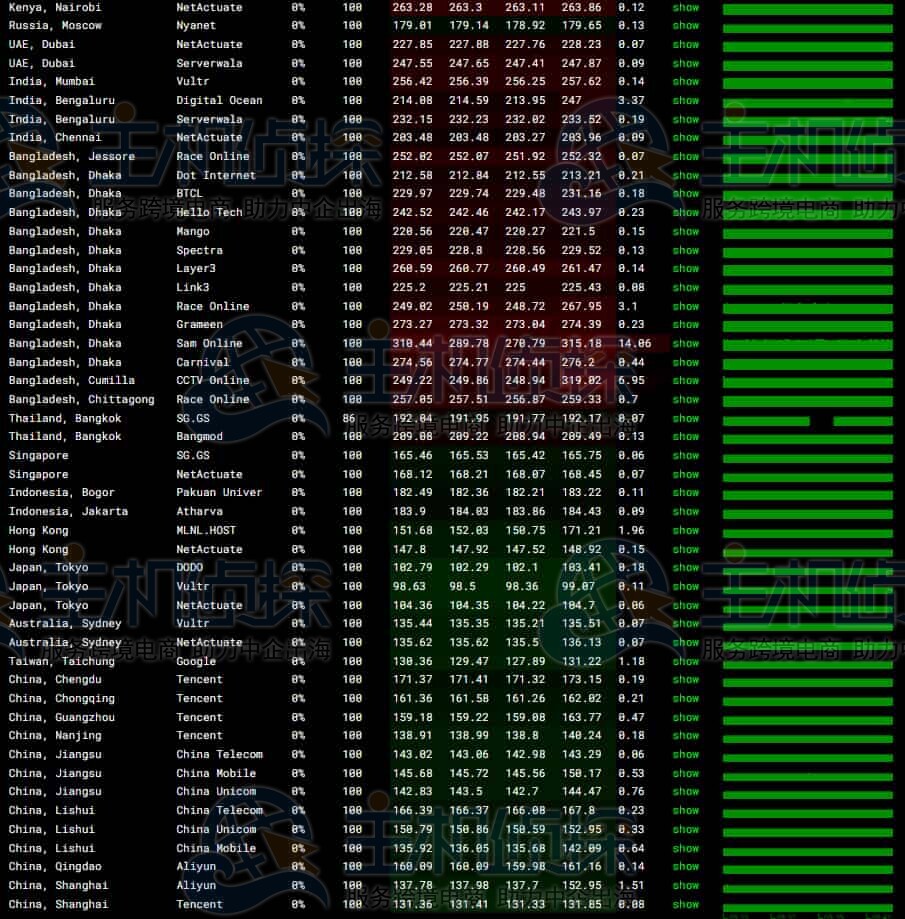Click show link for China, Chengdu Tencent
The width and height of the screenshot is (905, 919).
[x=686, y=680]
